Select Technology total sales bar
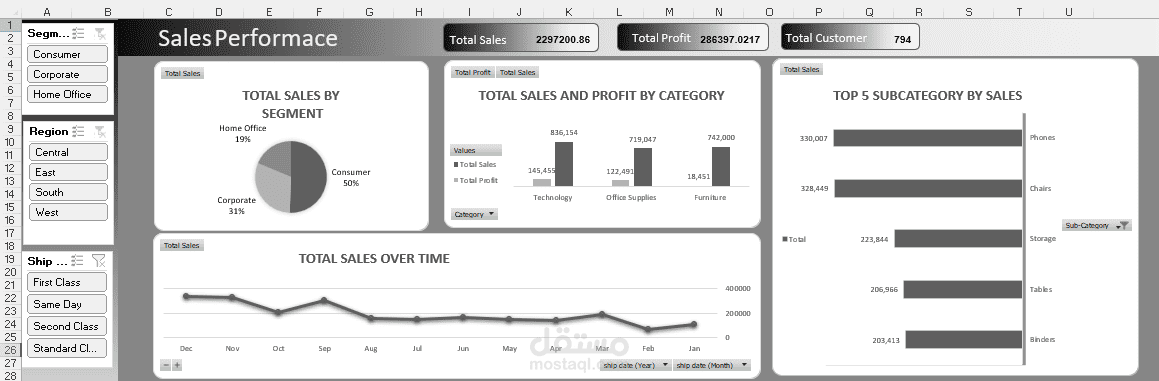The width and height of the screenshot is (1159, 381). (564, 163)
